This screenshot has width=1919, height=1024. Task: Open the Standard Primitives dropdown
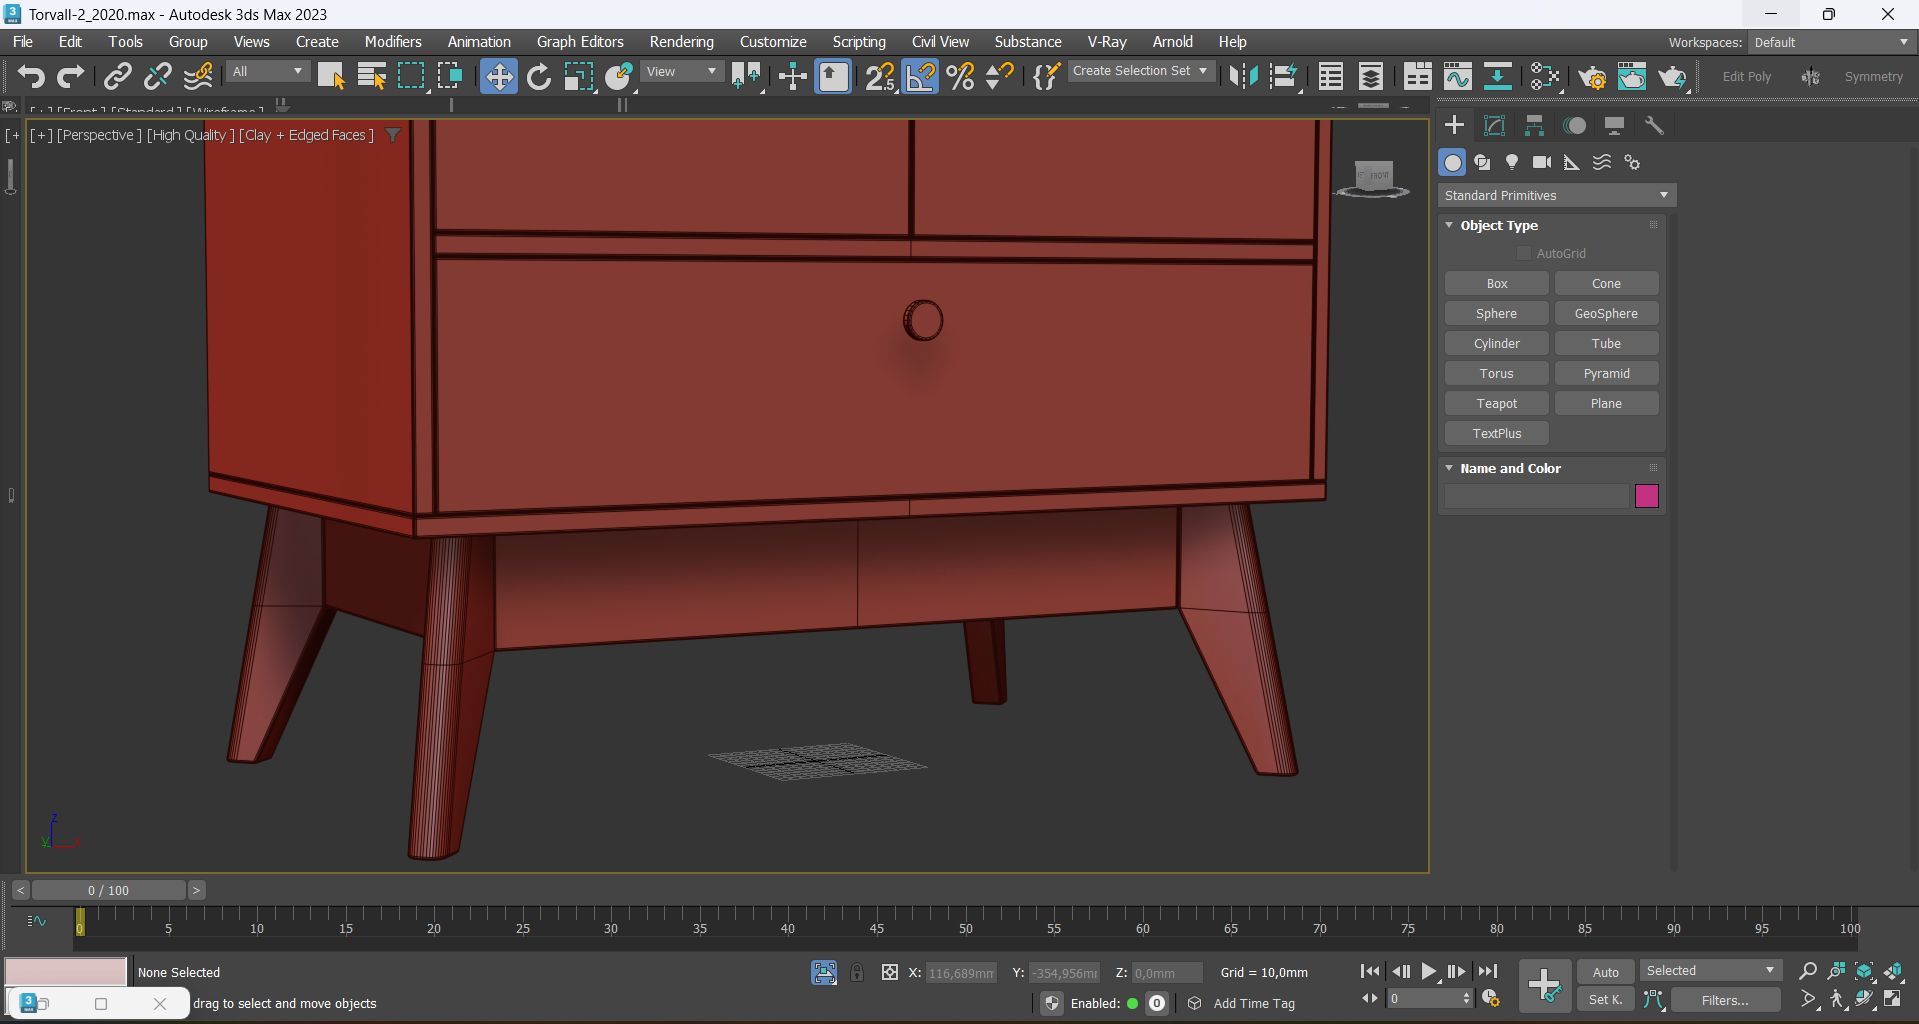click(x=1556, y=196)
